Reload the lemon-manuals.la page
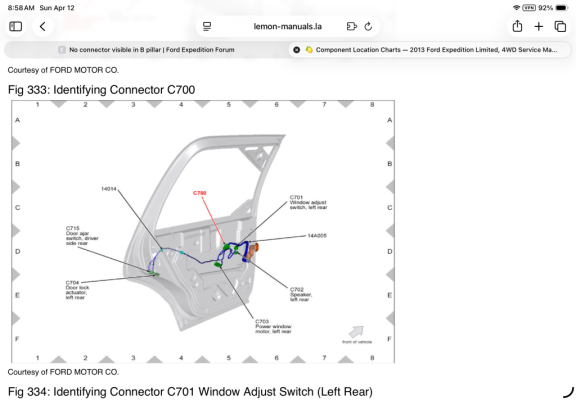The height and width of the screenshot is (400, 576). pos(368,26)
